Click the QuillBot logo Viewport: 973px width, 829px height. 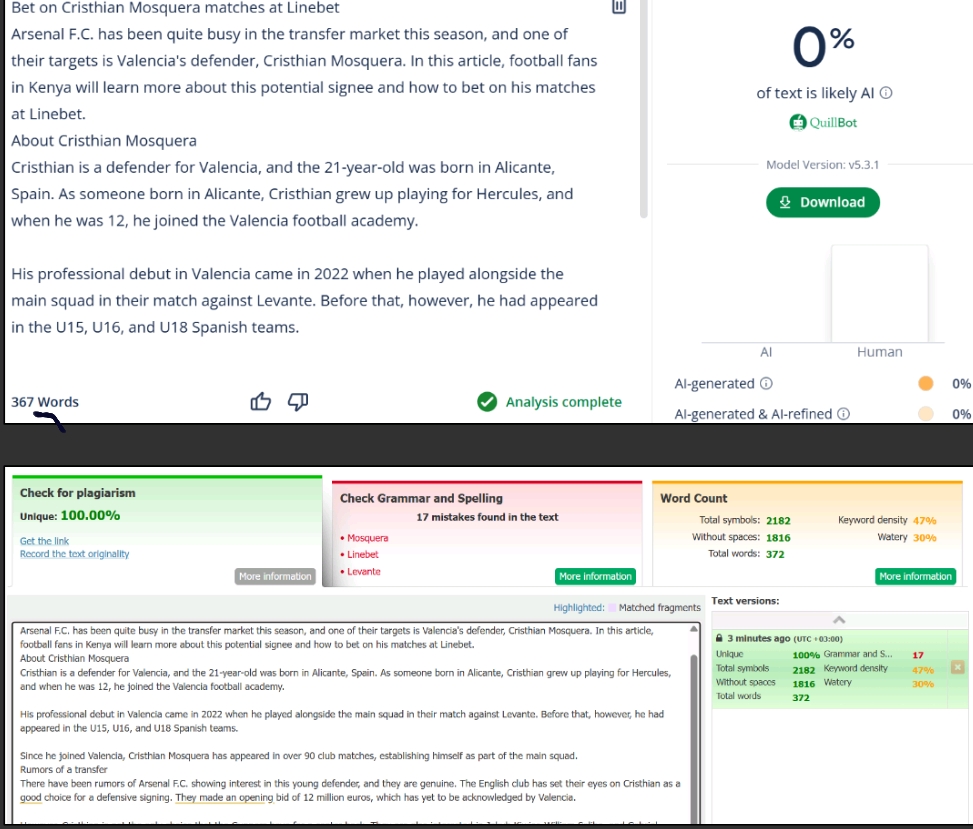pyautogui.click(x=823, y=122)
